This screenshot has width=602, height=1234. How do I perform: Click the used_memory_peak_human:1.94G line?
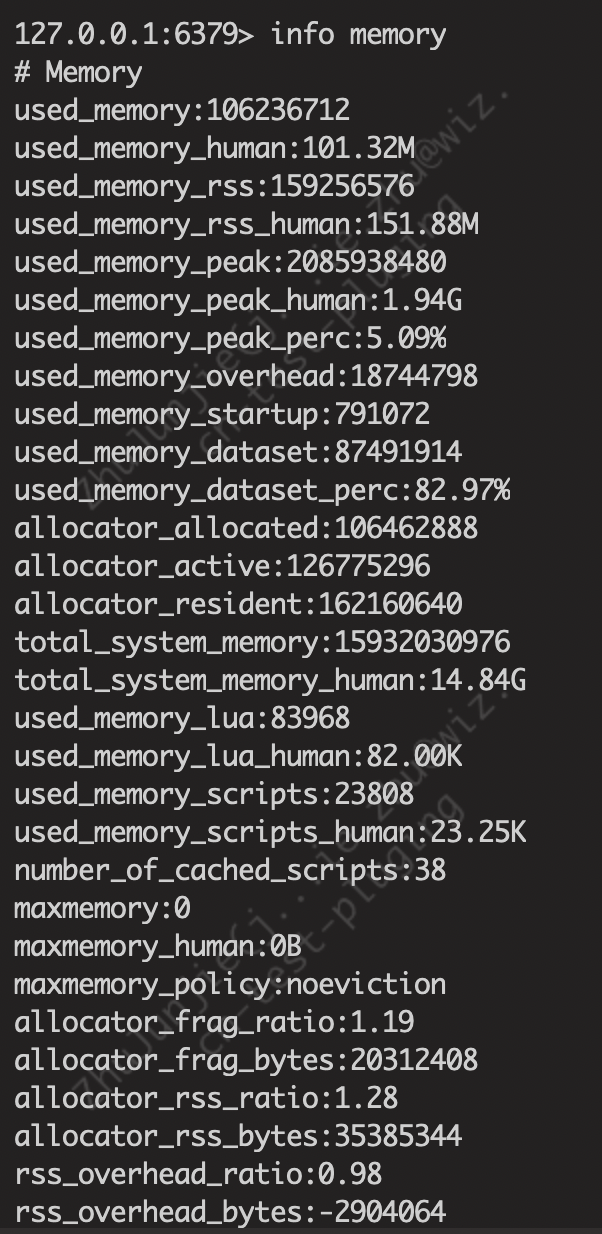pos(238,301)
